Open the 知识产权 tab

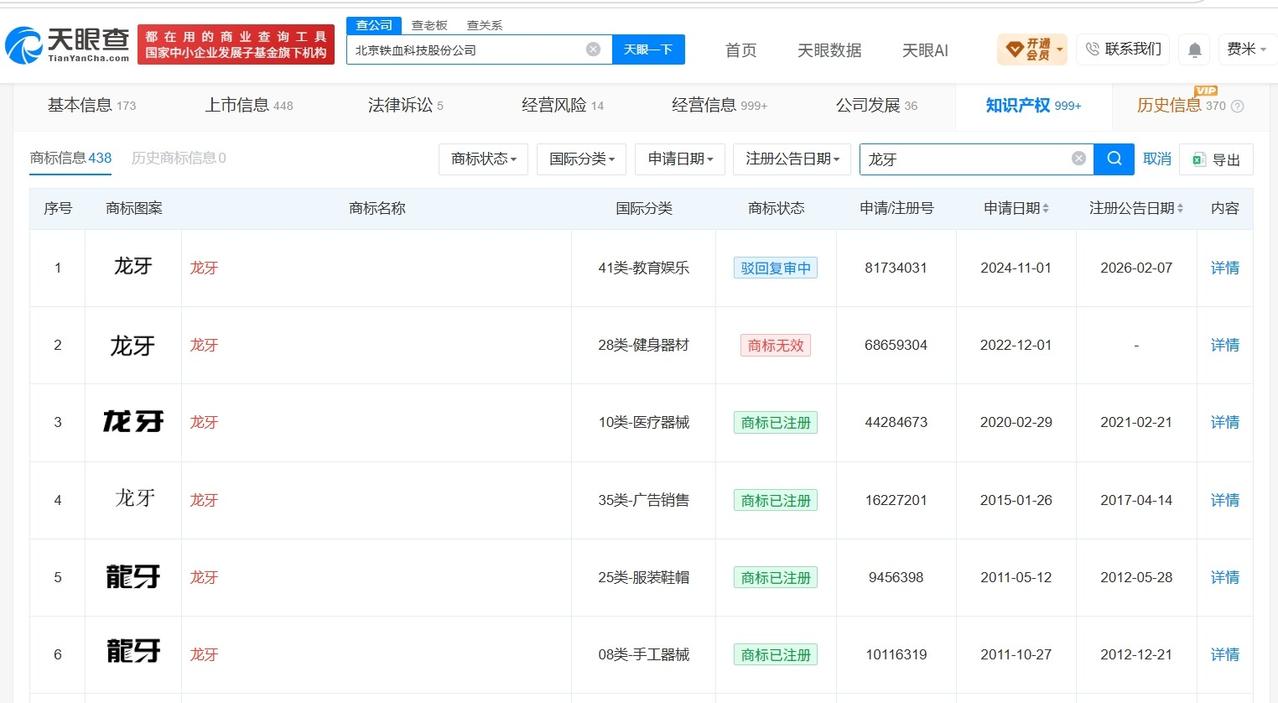[1033, 105]
